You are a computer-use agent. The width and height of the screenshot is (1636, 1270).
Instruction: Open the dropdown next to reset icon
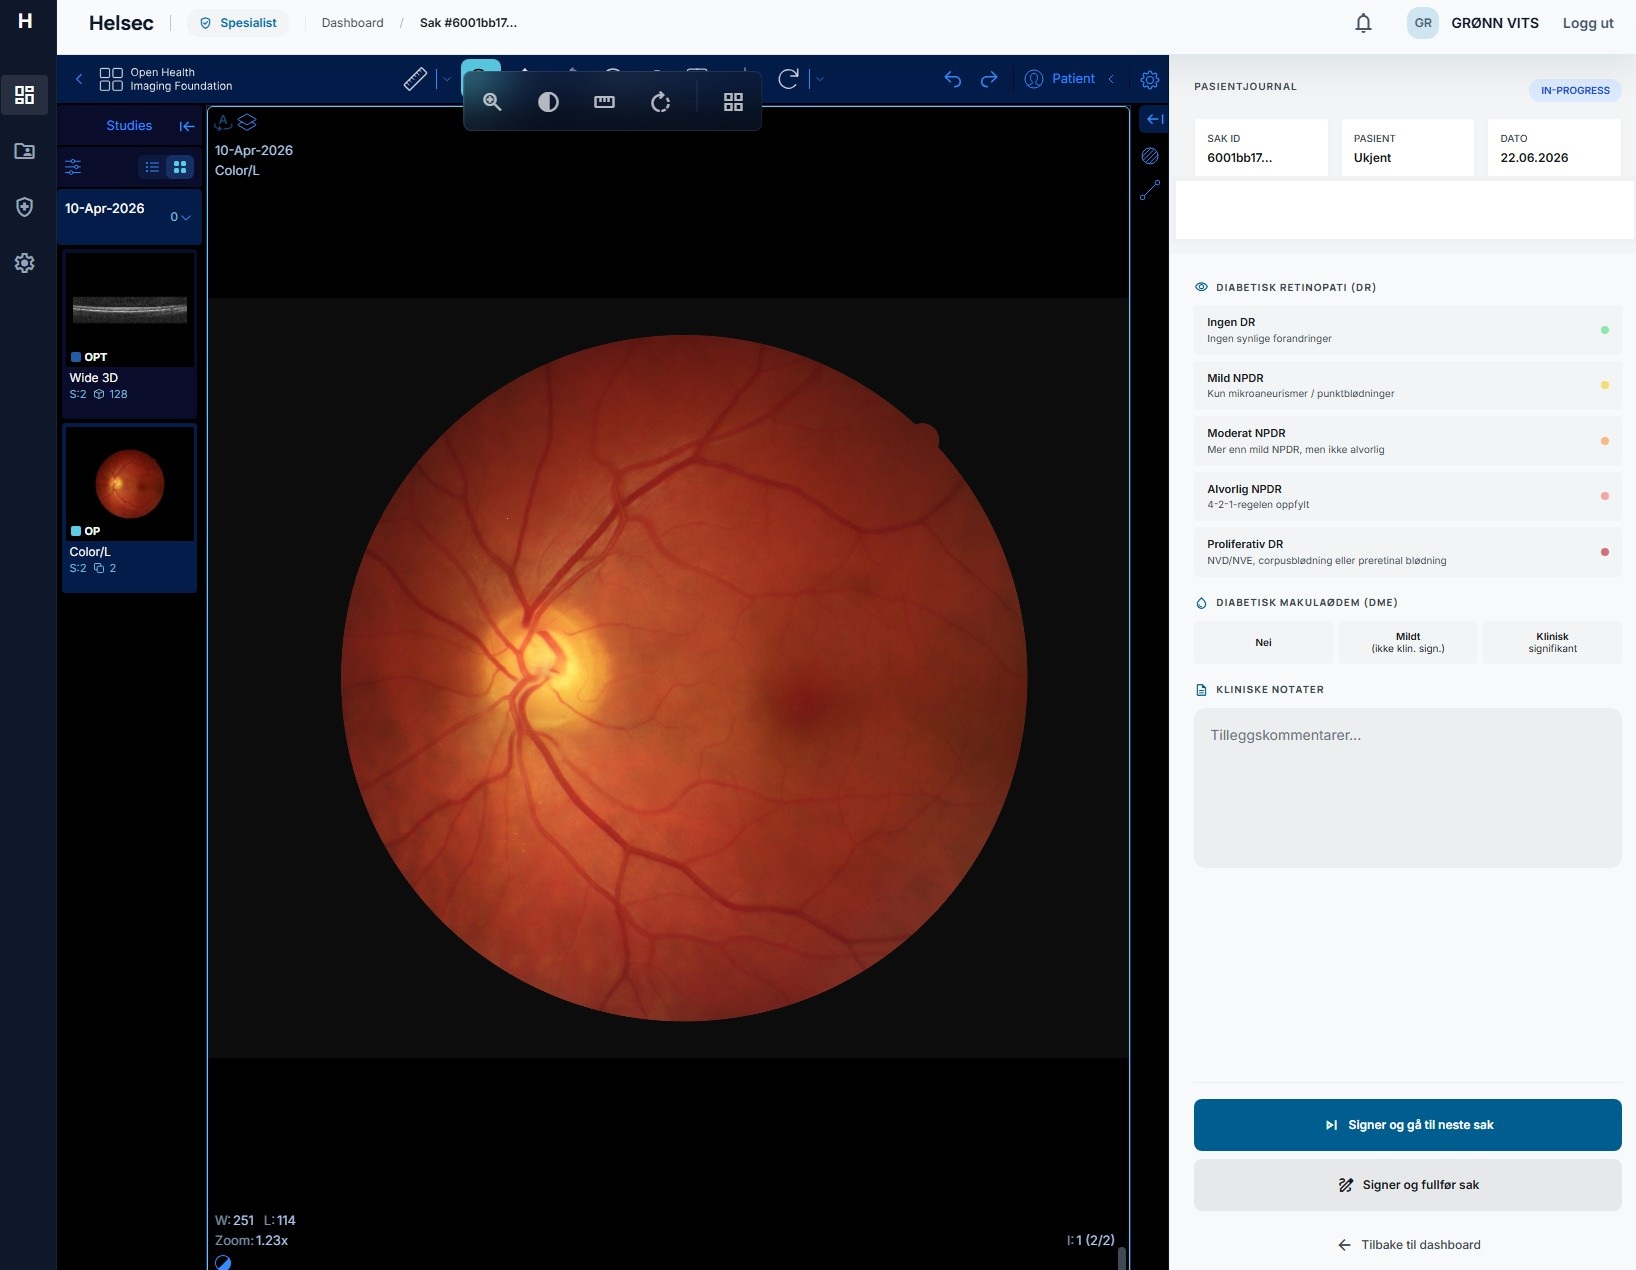[820, 79]
